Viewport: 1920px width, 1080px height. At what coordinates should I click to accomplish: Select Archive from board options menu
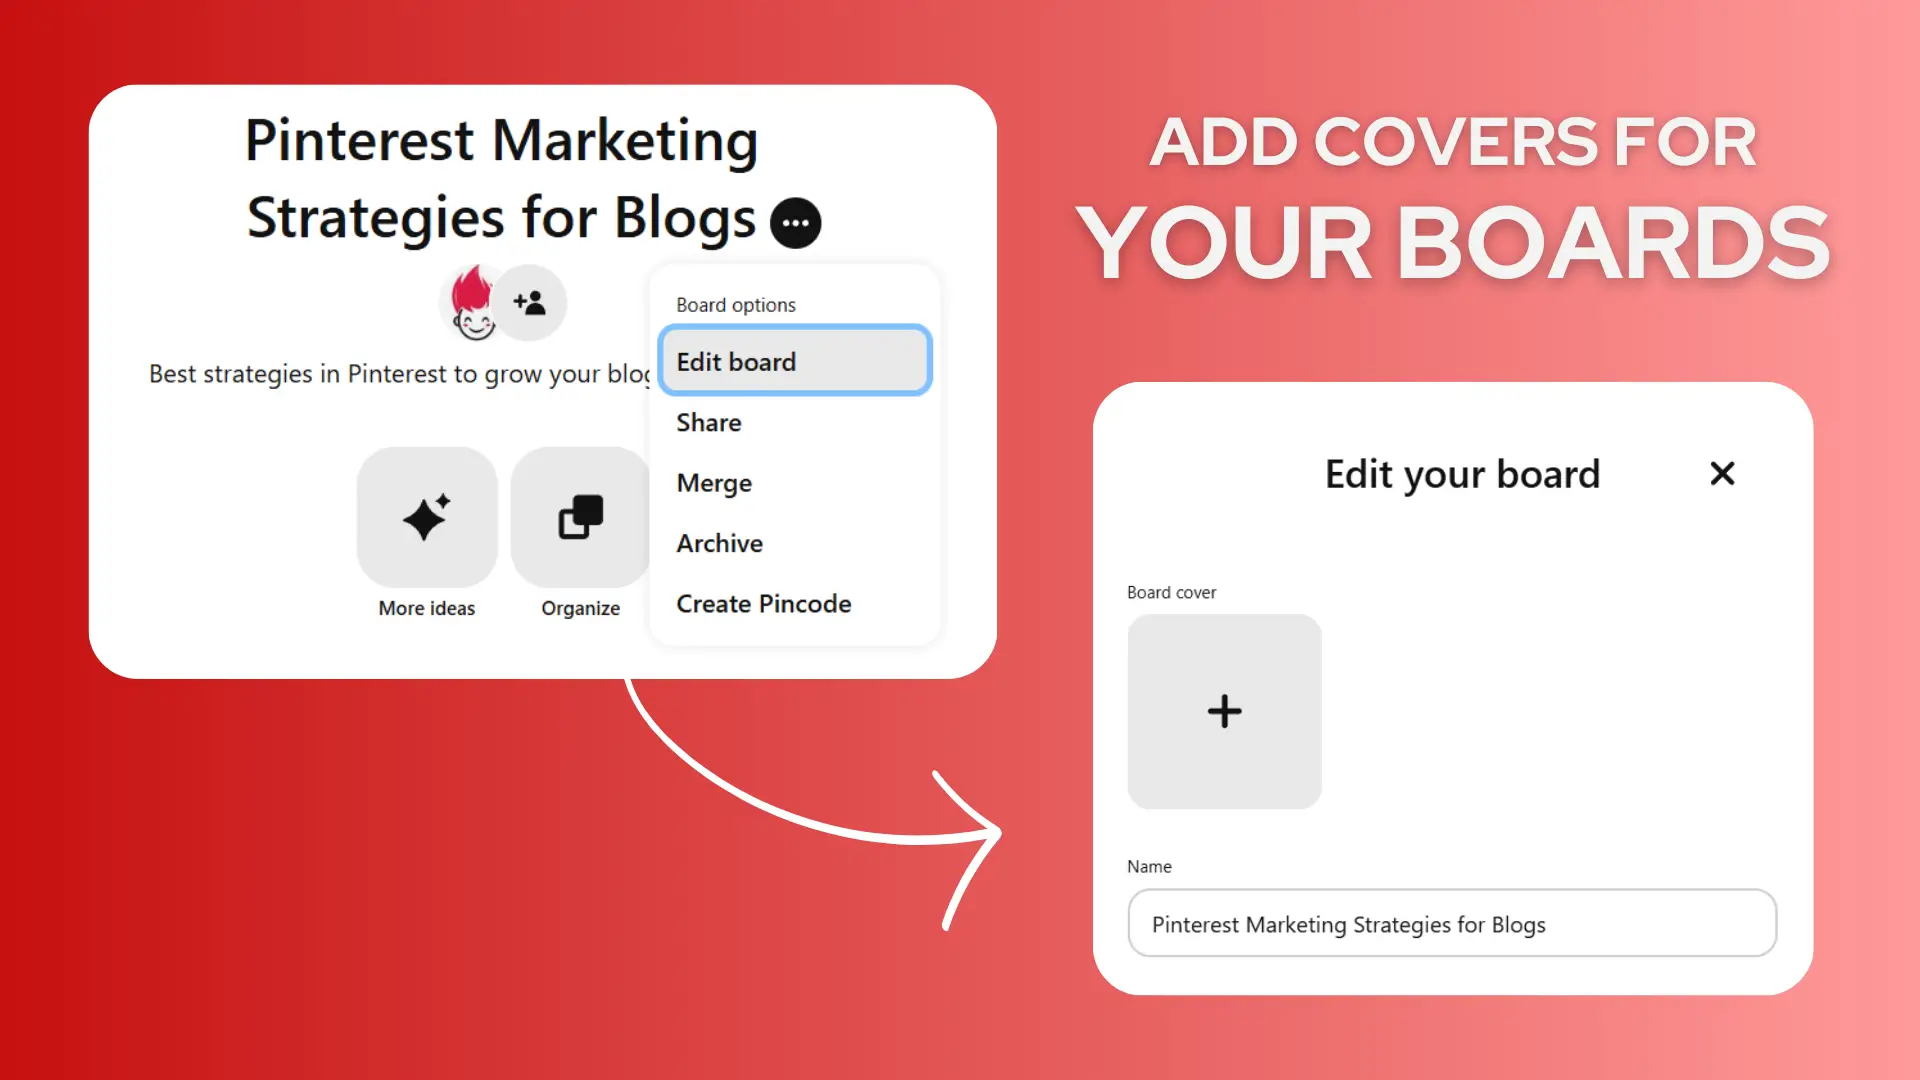tap(719, 542)
